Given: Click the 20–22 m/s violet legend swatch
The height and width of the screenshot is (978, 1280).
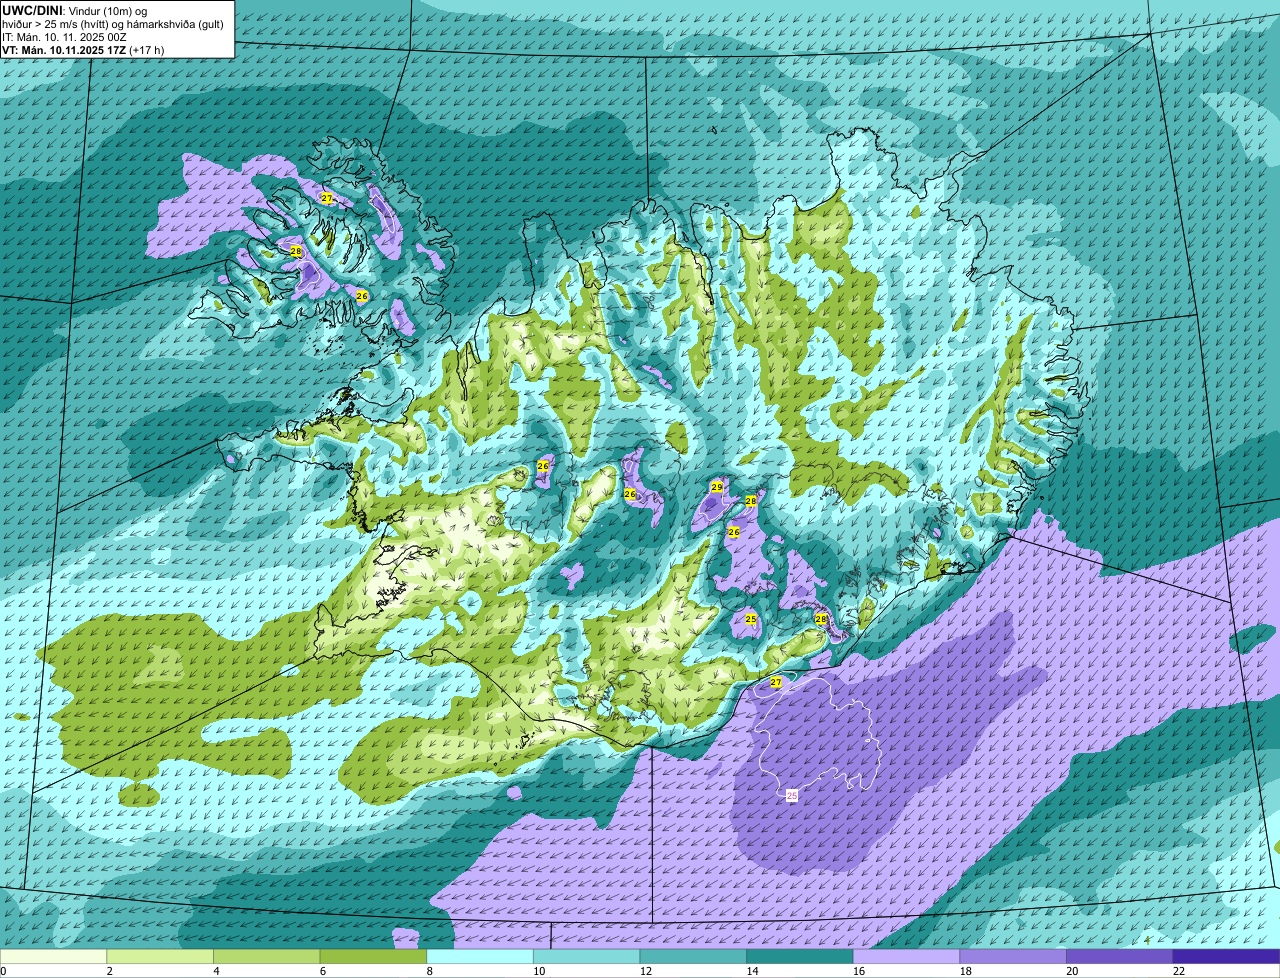Looking at the screenshot, I should coord(1120,956).
